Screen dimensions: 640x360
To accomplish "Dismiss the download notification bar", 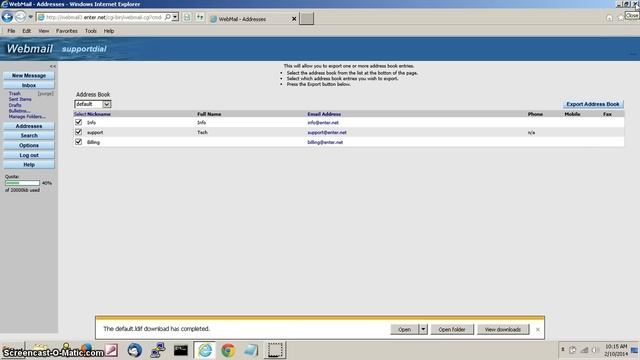I will click(538, 329).
